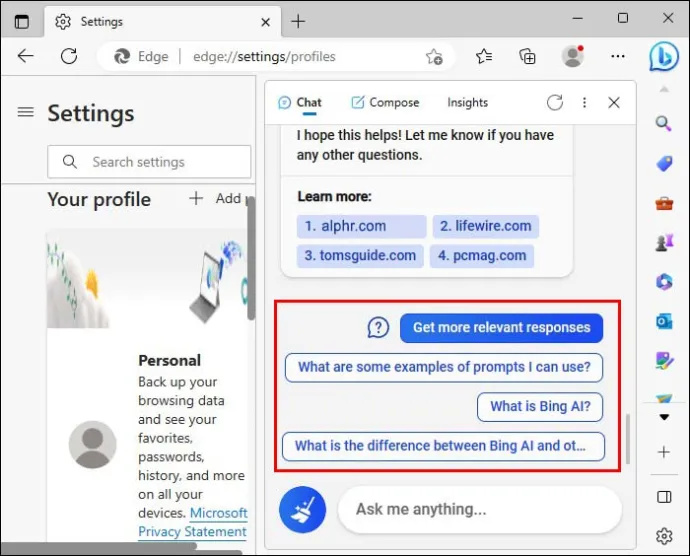690x556 pixels.
Task: Open sidebar Games chess icon
Action: (664, 243)
